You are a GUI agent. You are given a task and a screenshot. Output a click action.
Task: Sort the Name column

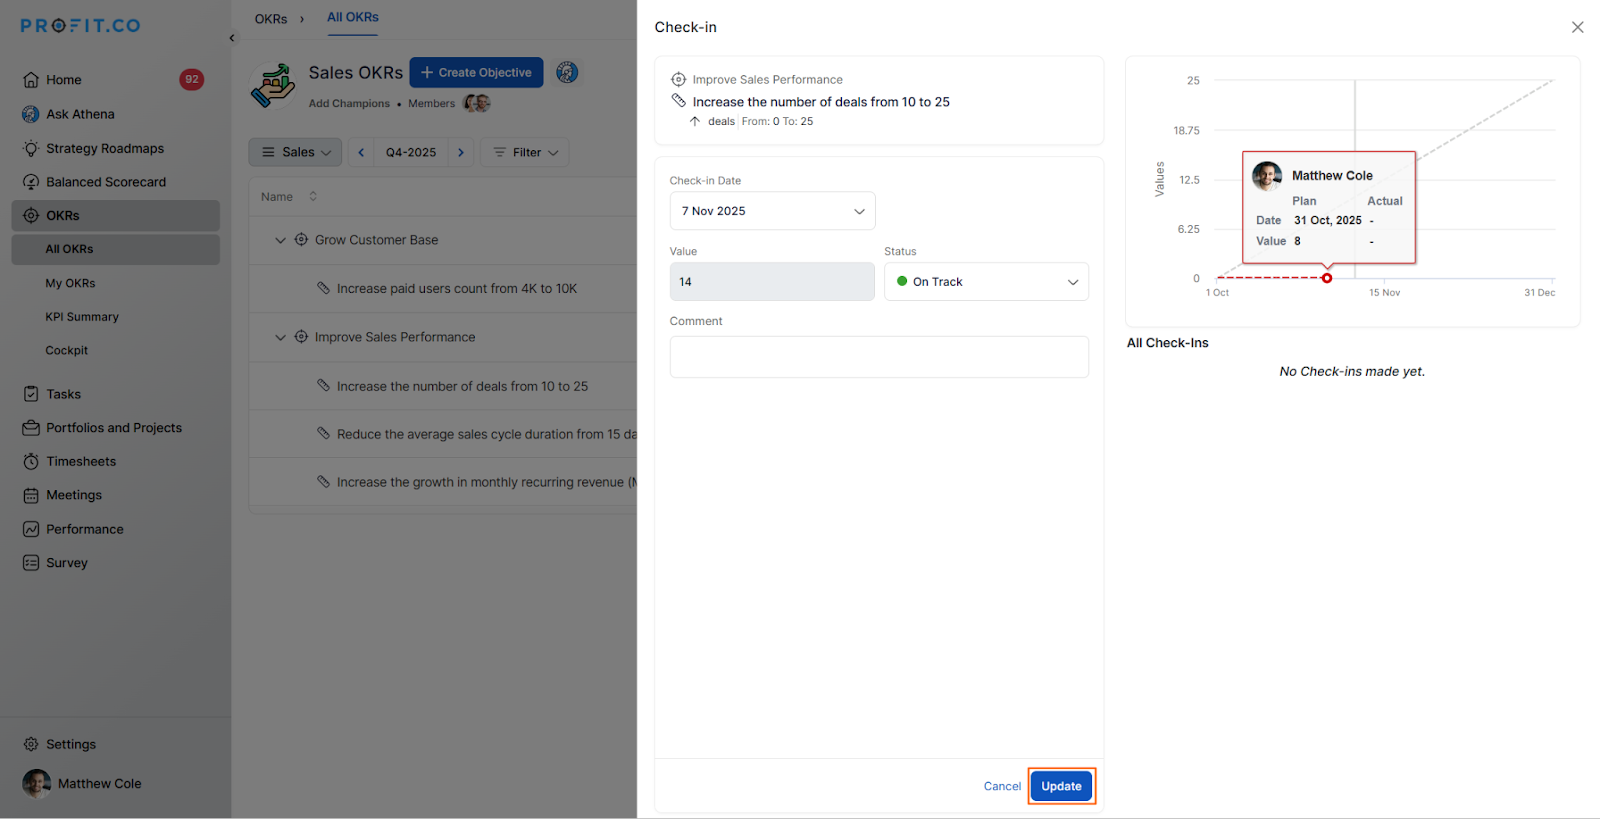pos(313,196)
